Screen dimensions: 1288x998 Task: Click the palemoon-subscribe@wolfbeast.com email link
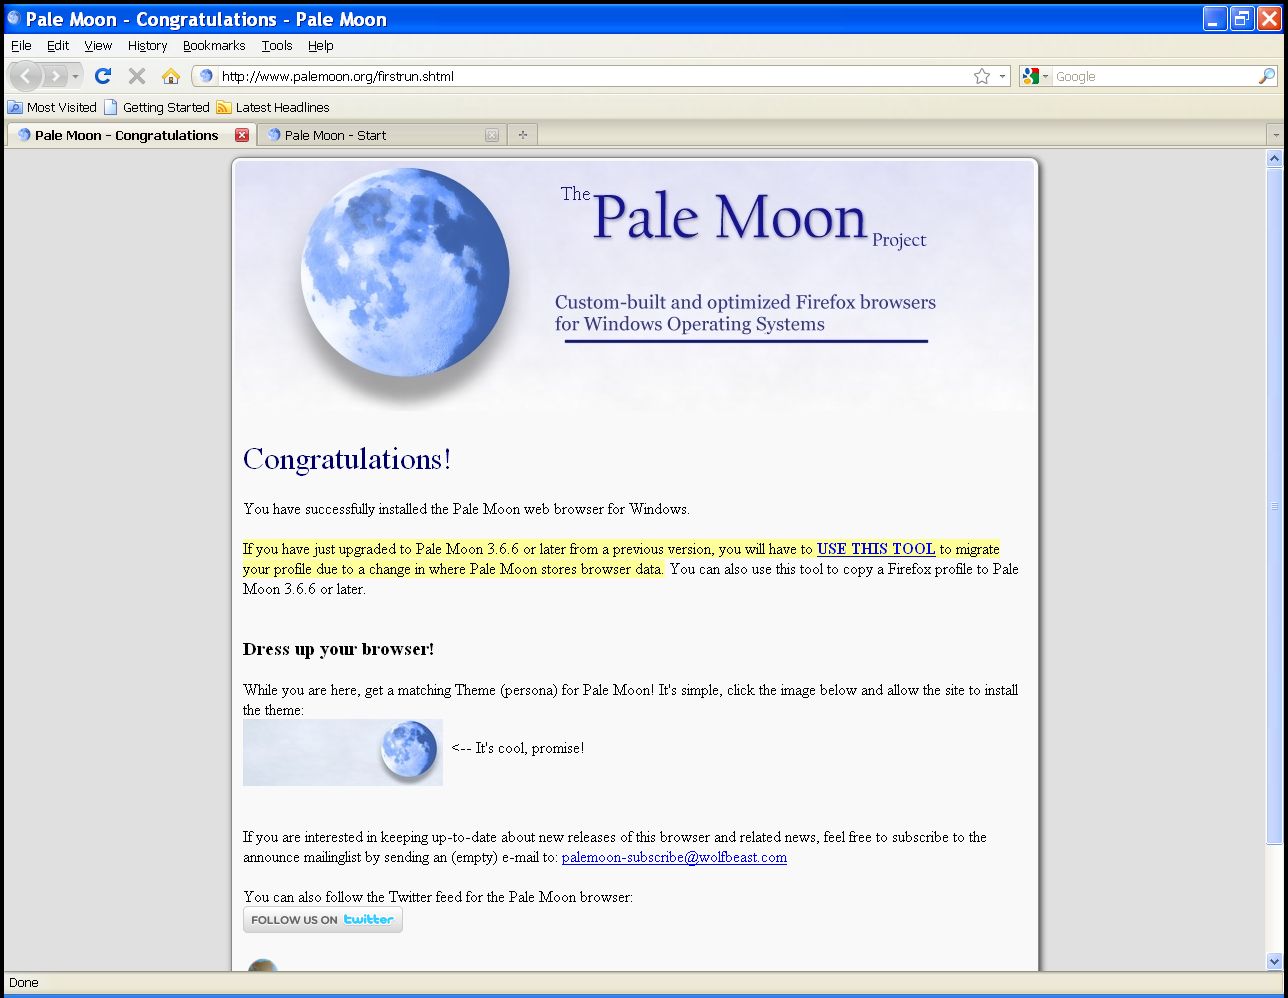tap(674, 857)
